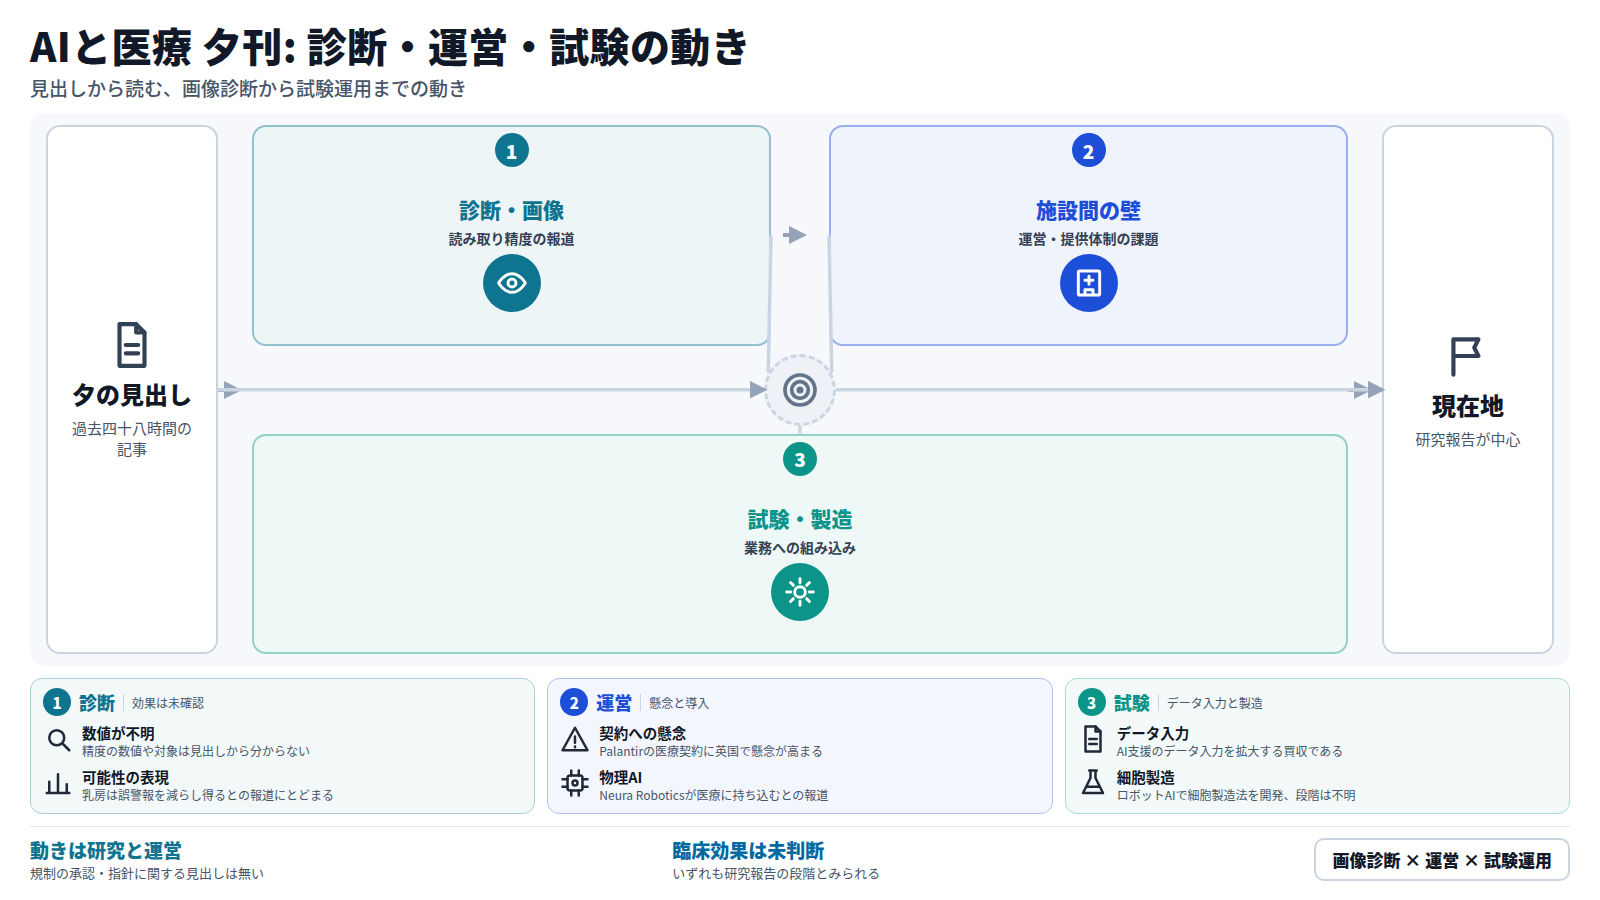The image size is (1600, 900).
Task: Click the chip icon beside 物理AI
Action: click(575, 783)
